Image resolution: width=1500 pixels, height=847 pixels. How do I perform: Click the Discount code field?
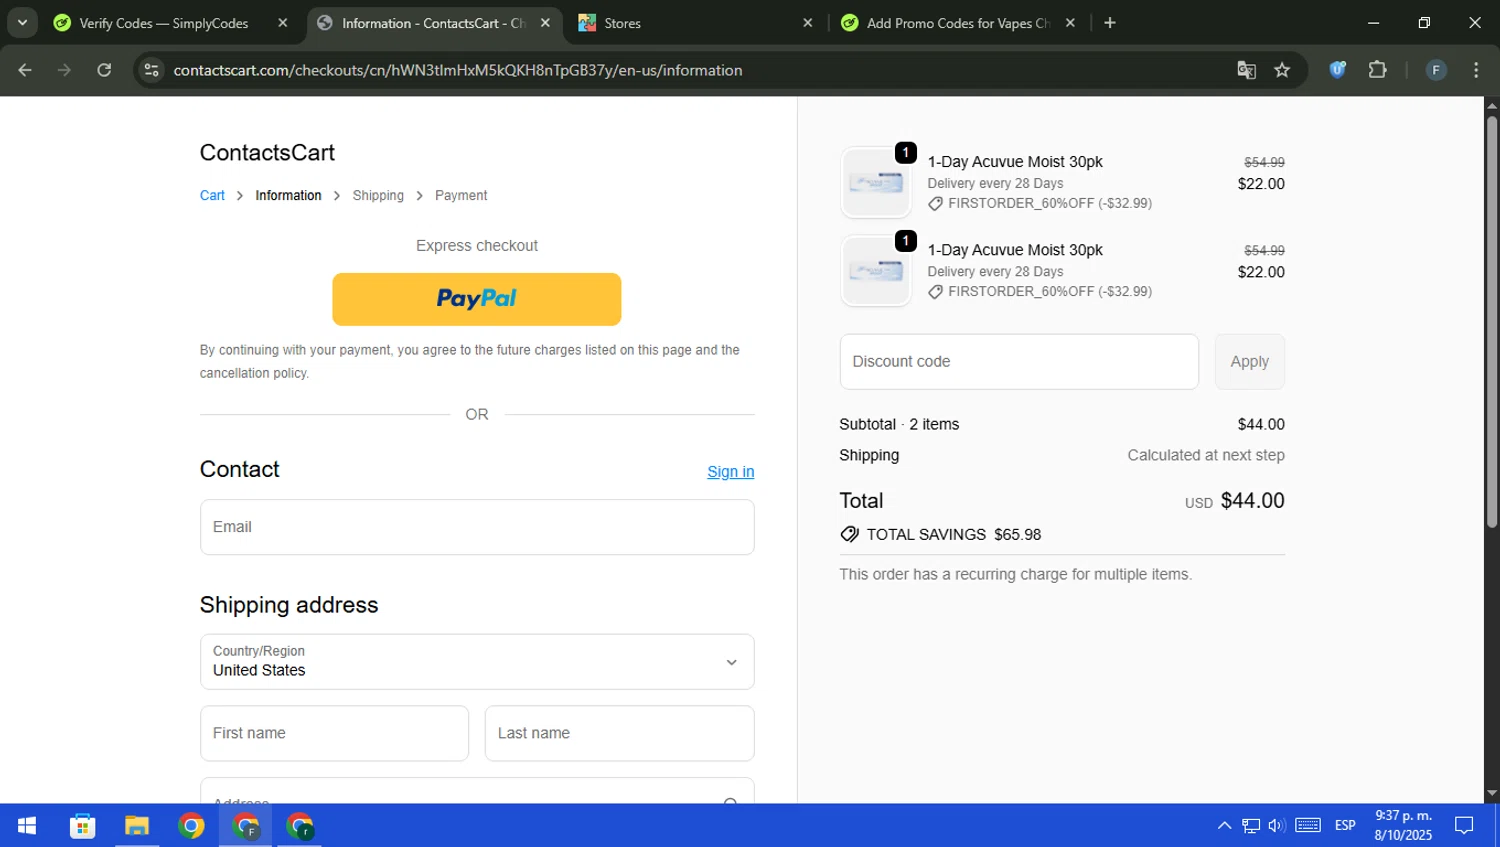1019,362
